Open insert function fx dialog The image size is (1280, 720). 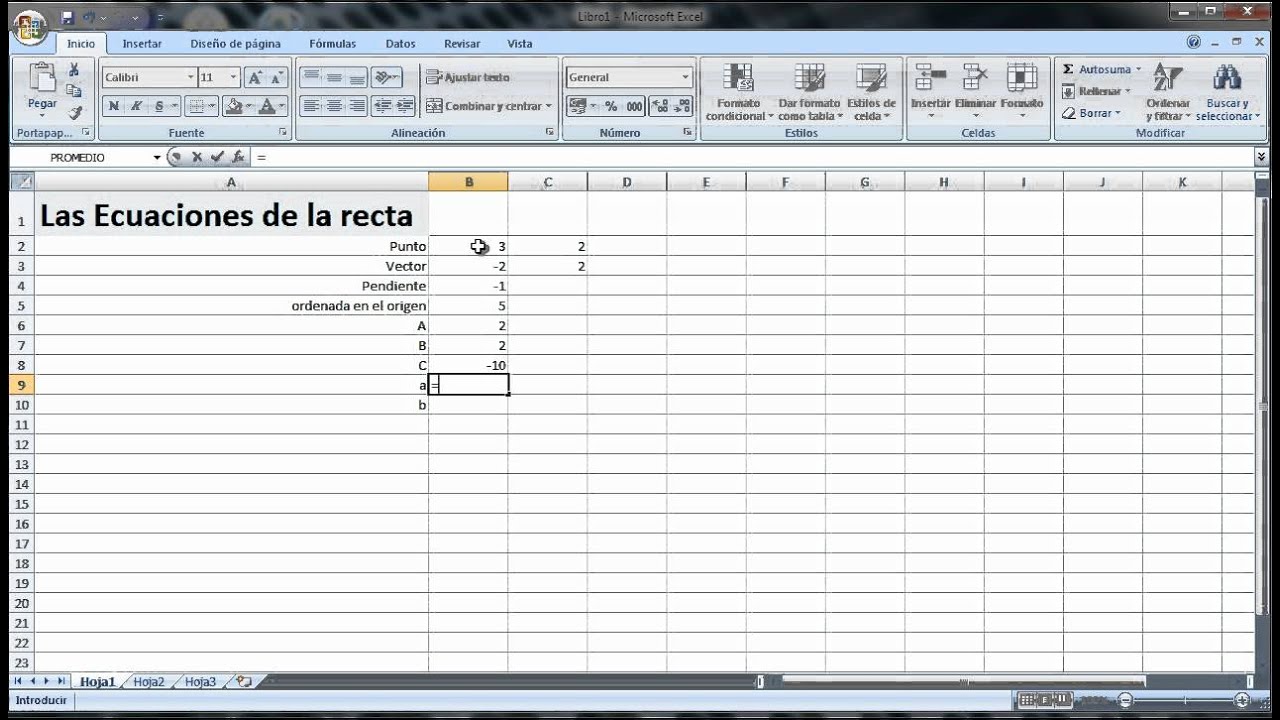tap(238, 157)
